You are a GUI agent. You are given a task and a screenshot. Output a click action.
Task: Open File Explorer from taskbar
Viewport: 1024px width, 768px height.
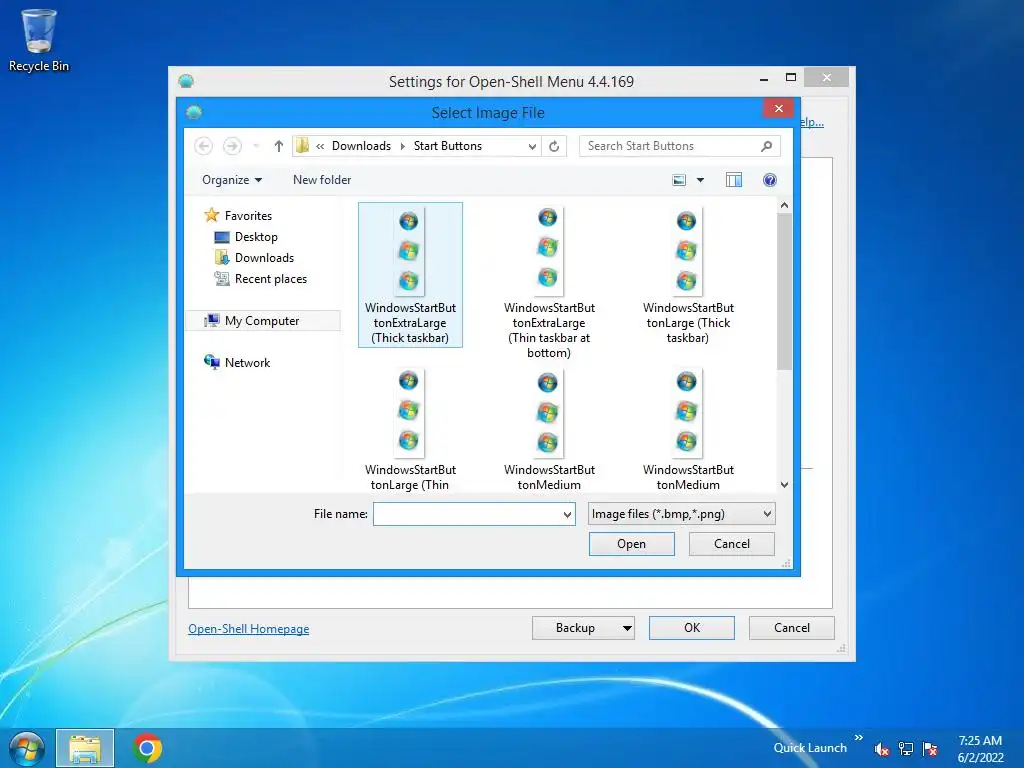(x=85, y=748)
